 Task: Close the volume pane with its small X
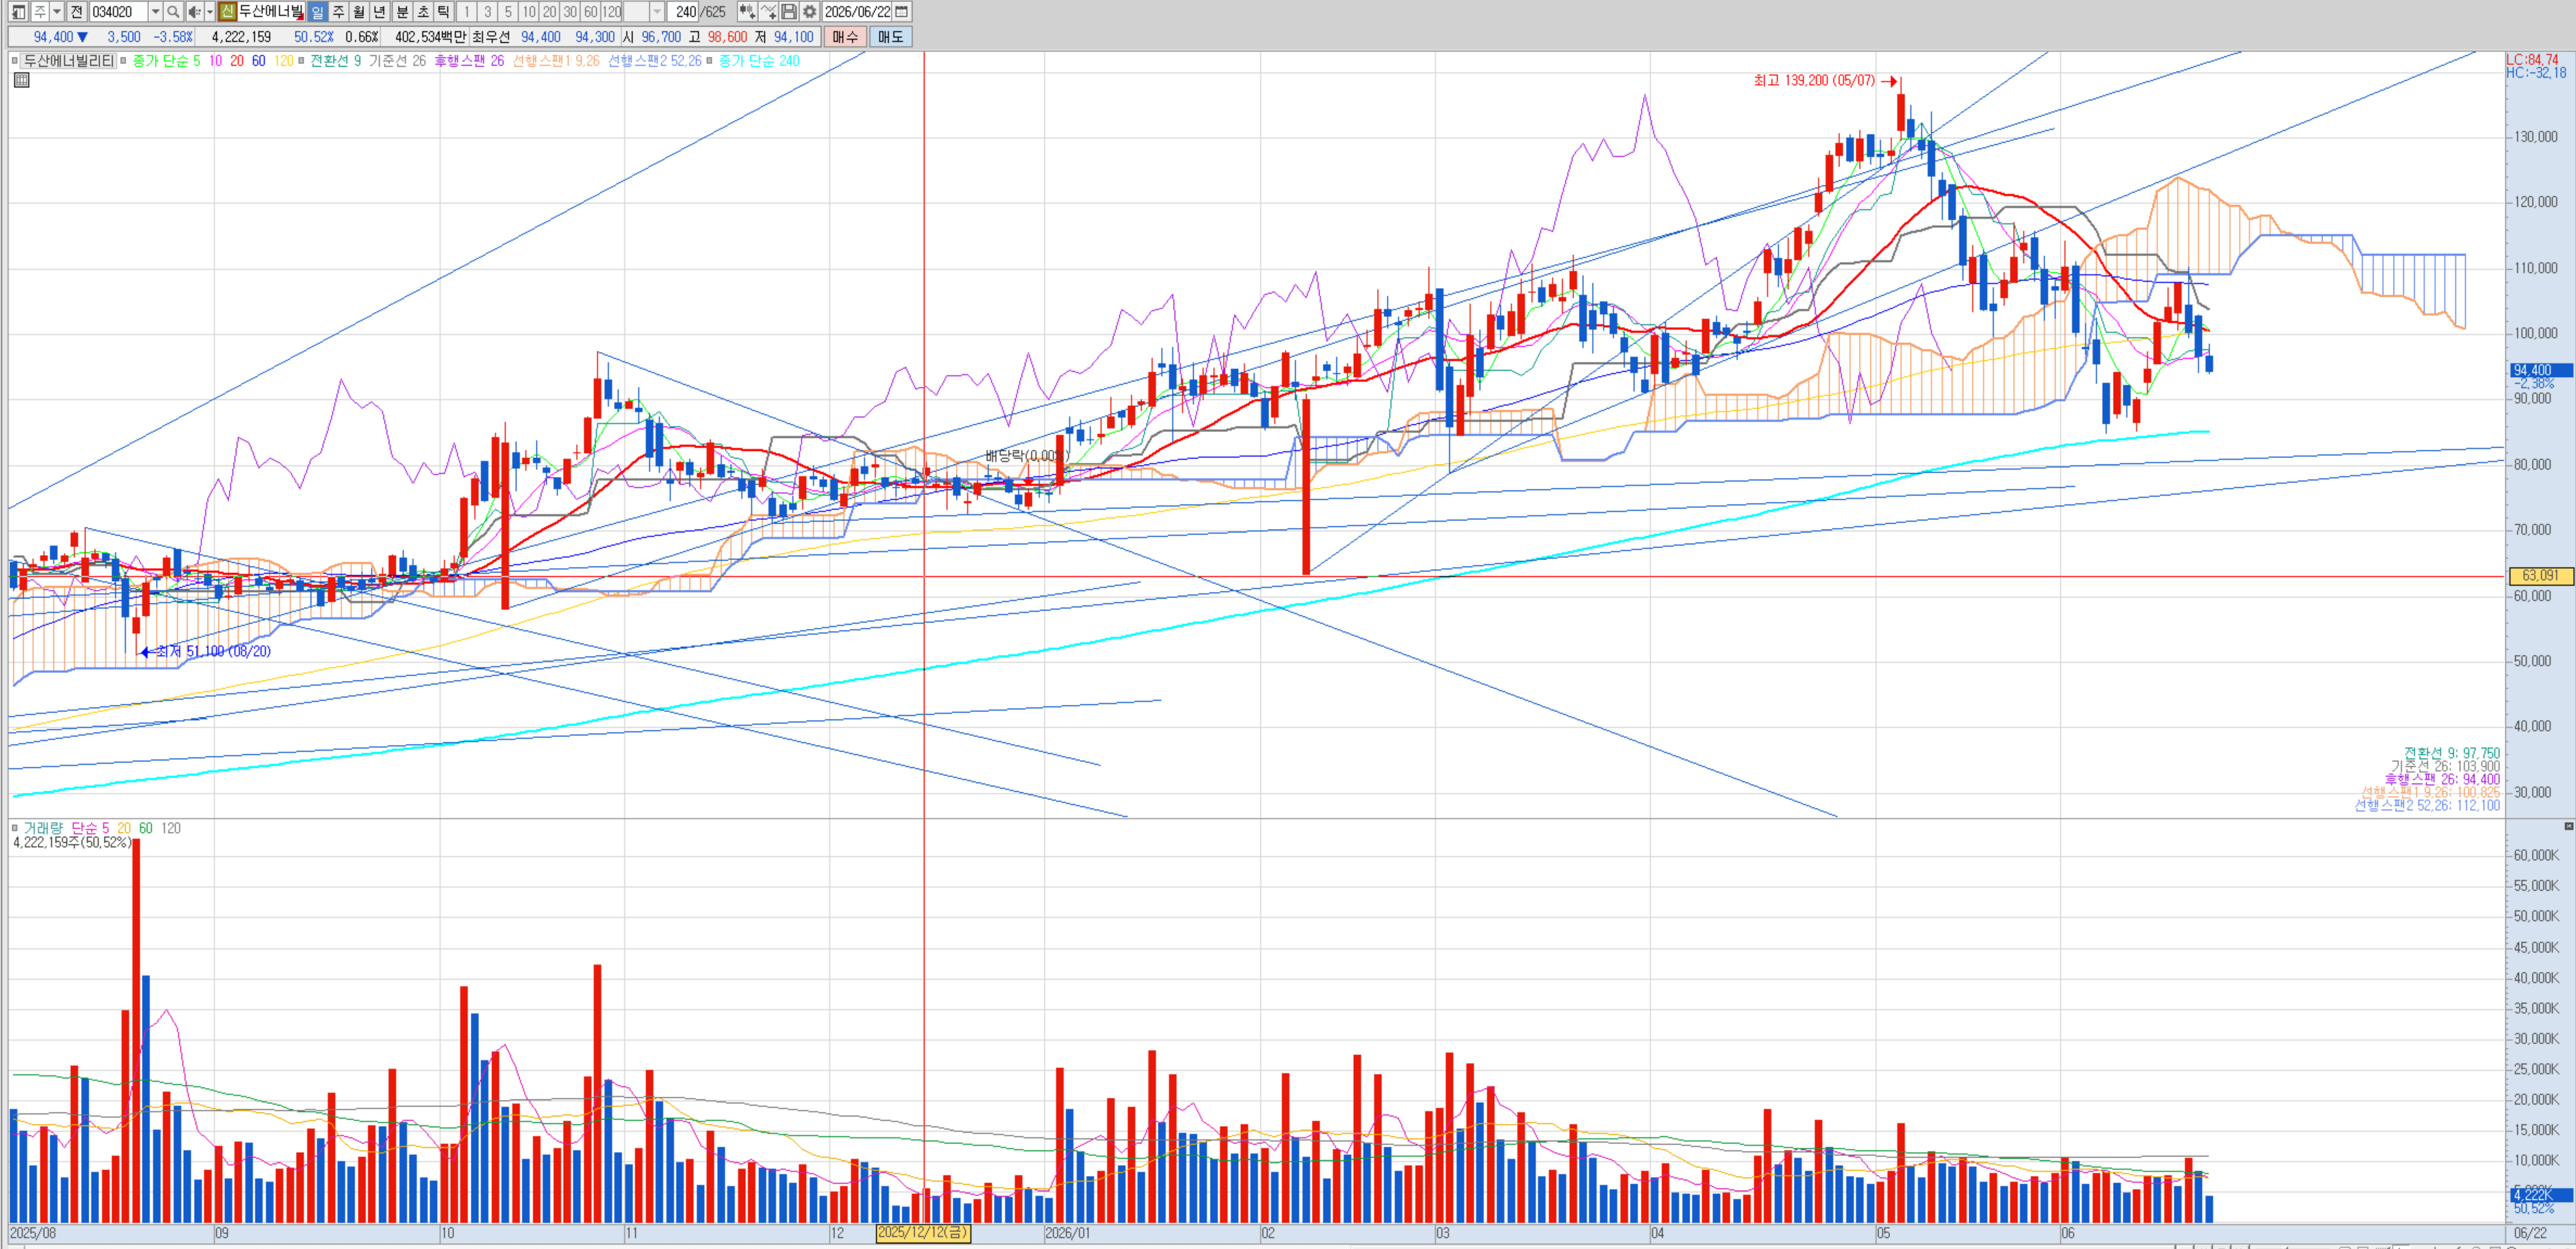2568,826
